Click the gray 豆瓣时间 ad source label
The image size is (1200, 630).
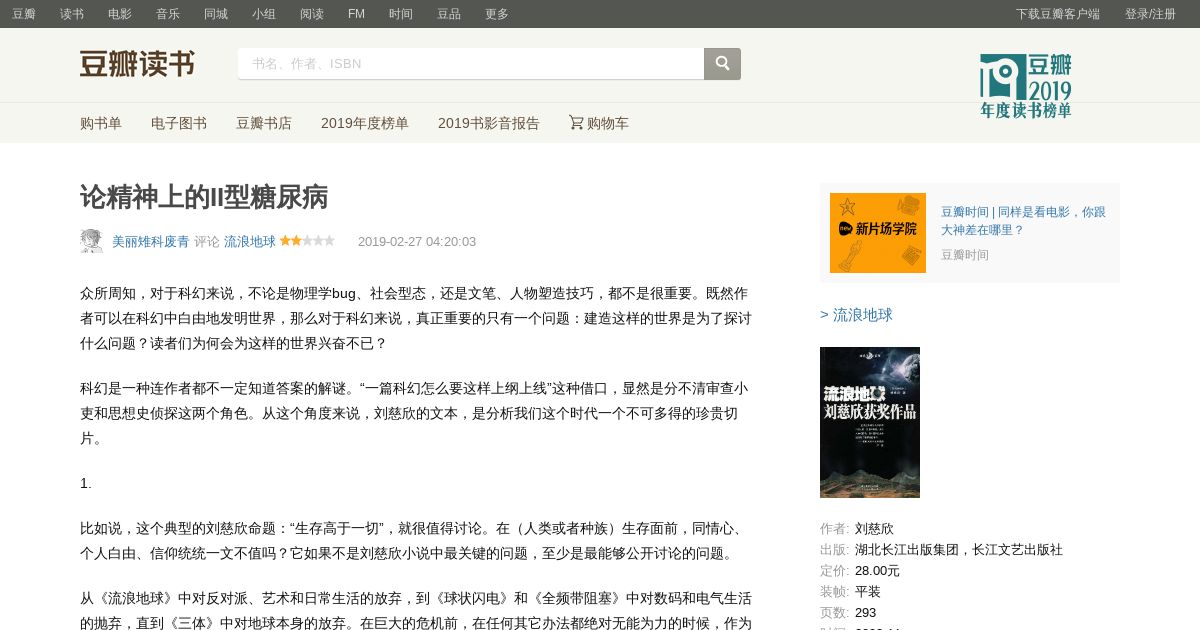pos(965,255)
